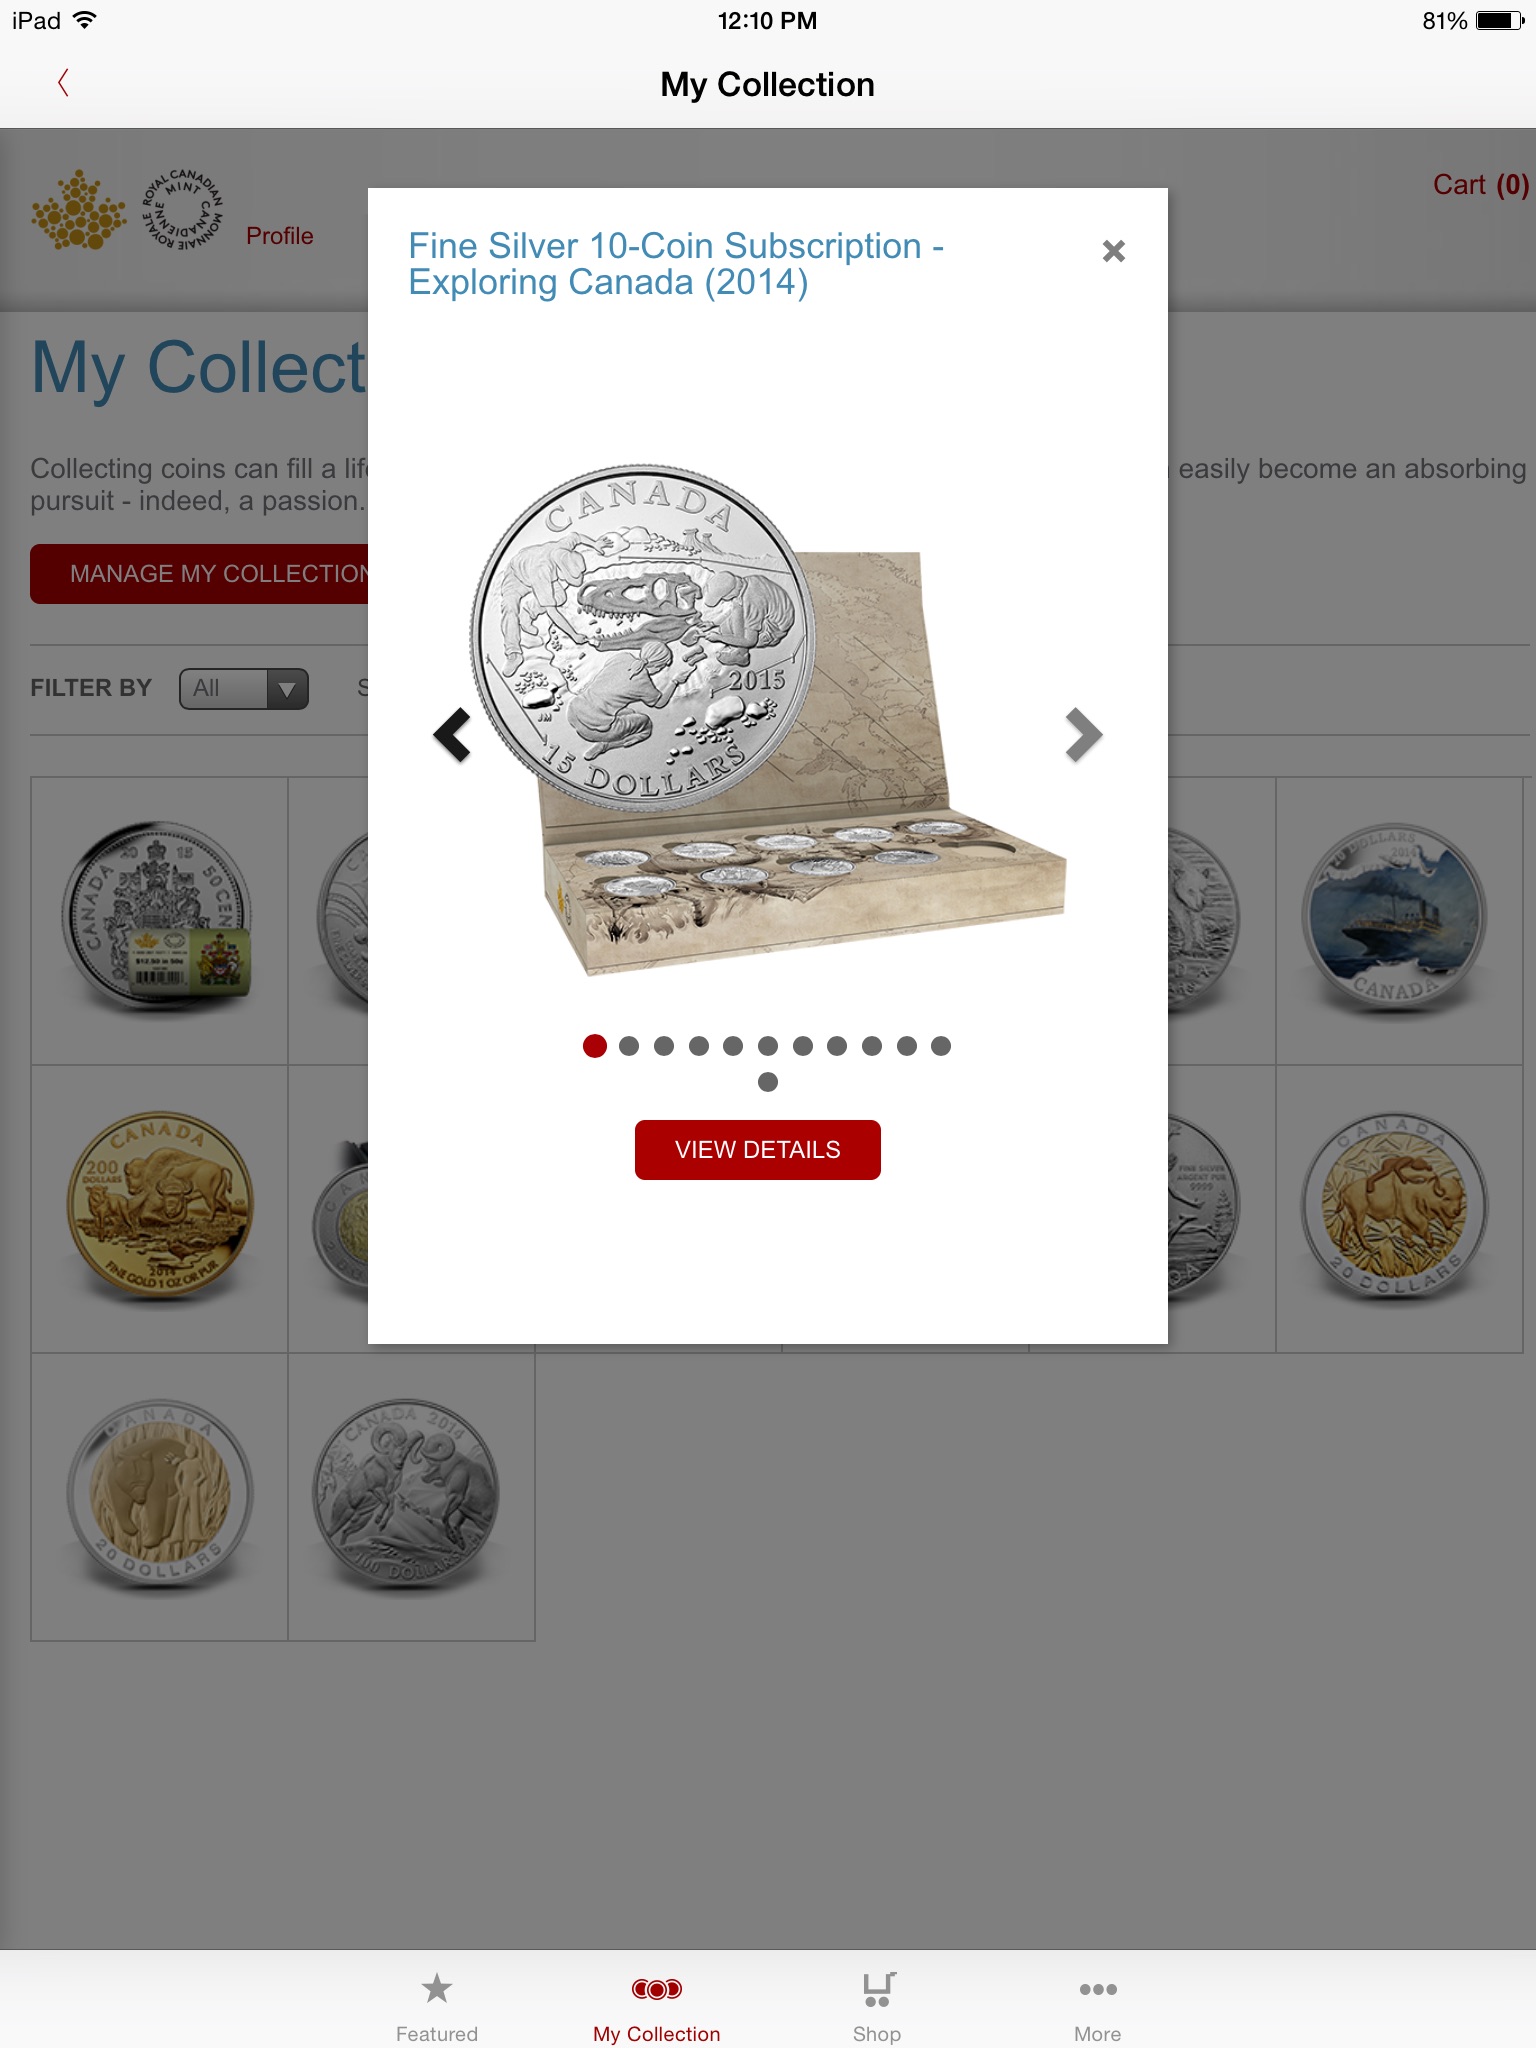Tap the Royal Canadian Mint logo
This screenshot has width=1536, height=2048.
183,209
